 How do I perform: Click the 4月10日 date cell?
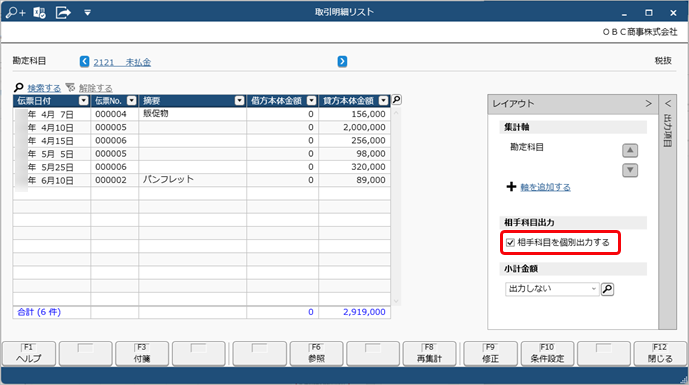(52, 127)
